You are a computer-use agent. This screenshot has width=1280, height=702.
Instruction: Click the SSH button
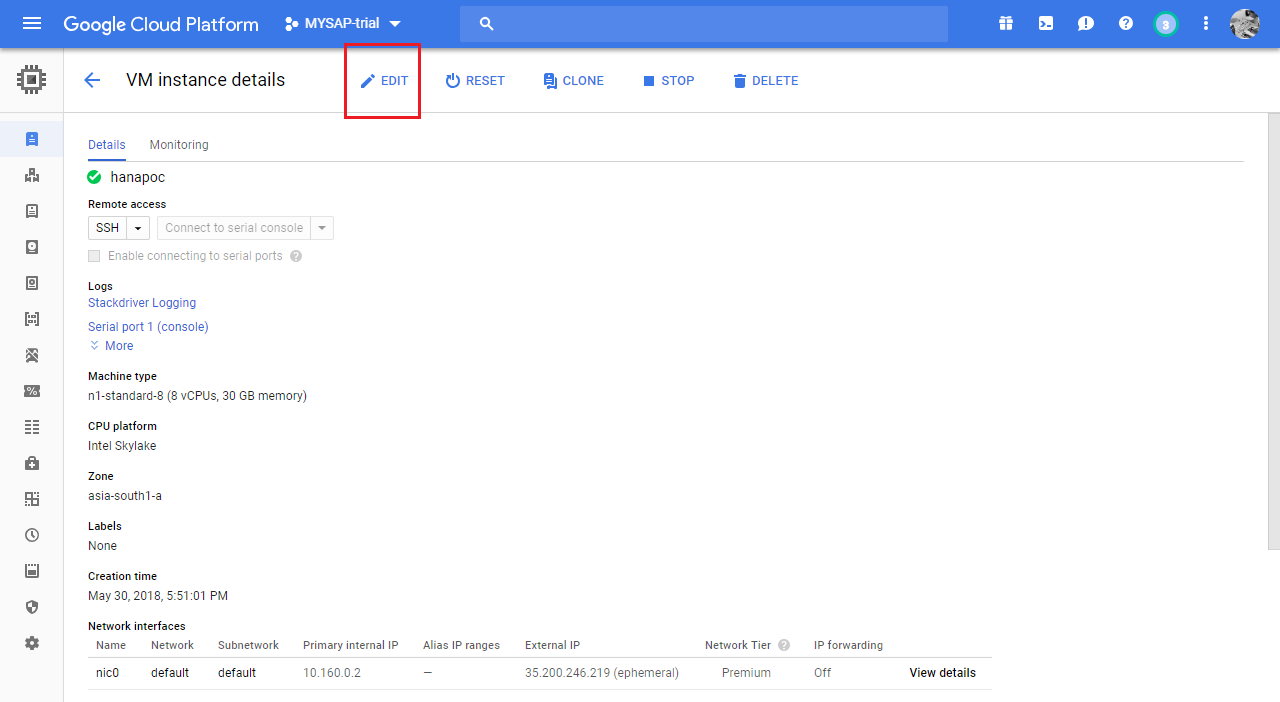(x=108, y=228)
